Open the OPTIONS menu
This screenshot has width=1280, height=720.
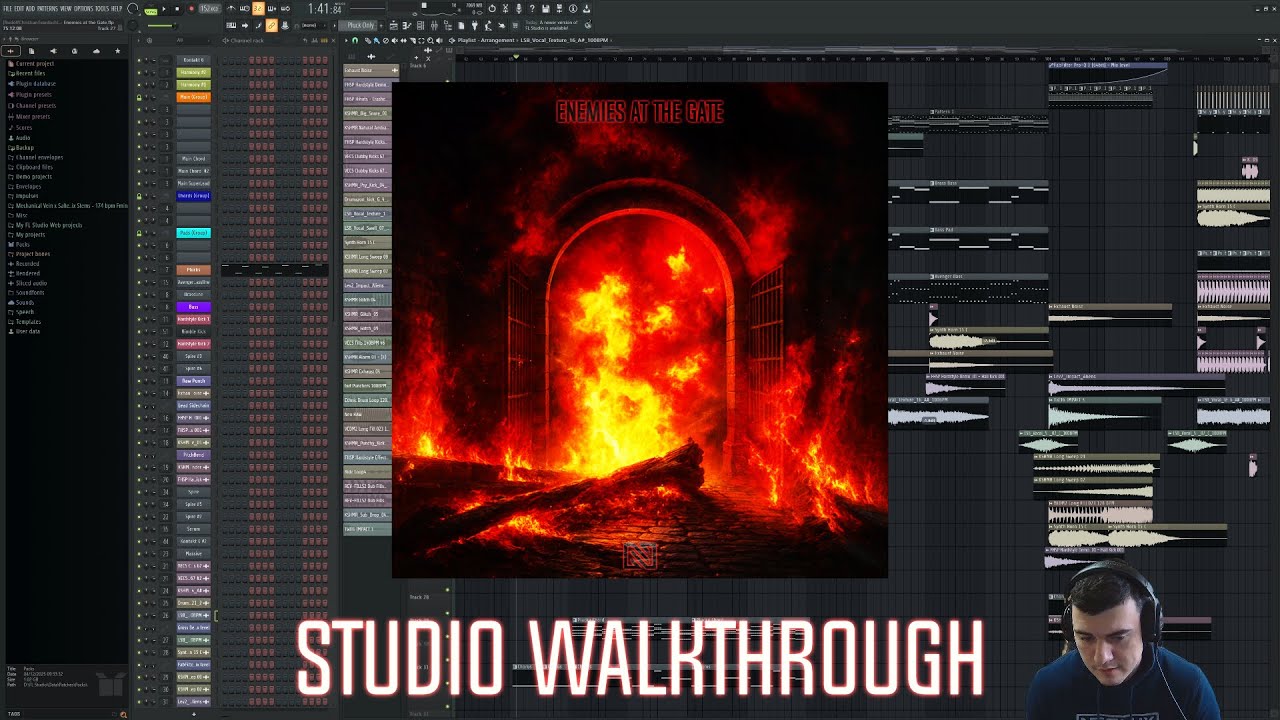click(83, 9)
